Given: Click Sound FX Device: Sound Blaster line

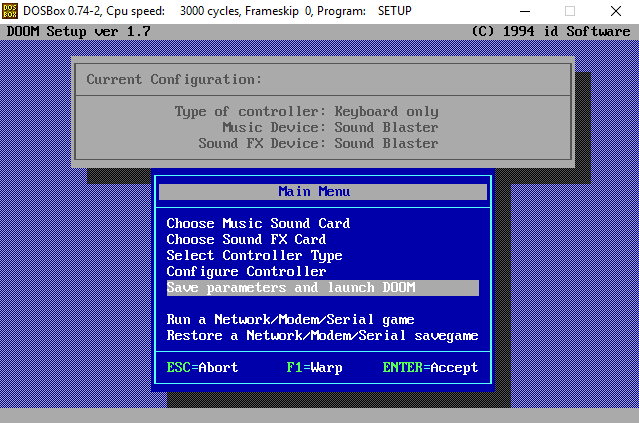Looking at the screenshot, I should [318, 143].
